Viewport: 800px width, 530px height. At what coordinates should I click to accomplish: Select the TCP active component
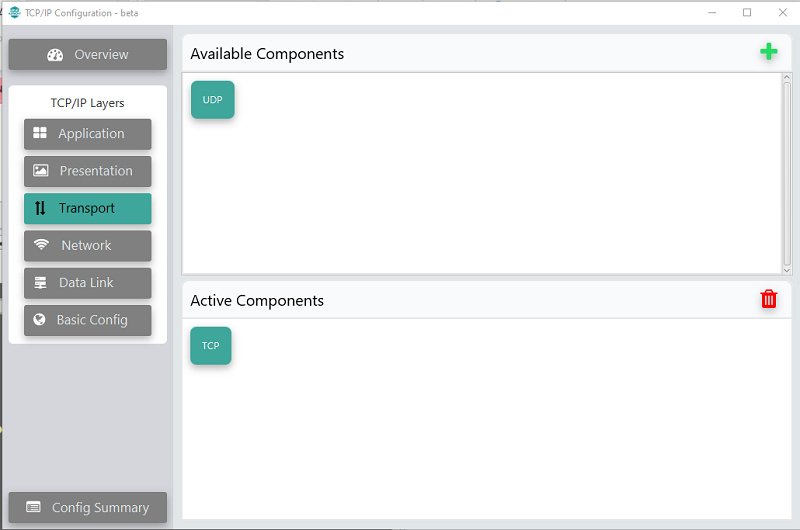click(x=211, y=345)
